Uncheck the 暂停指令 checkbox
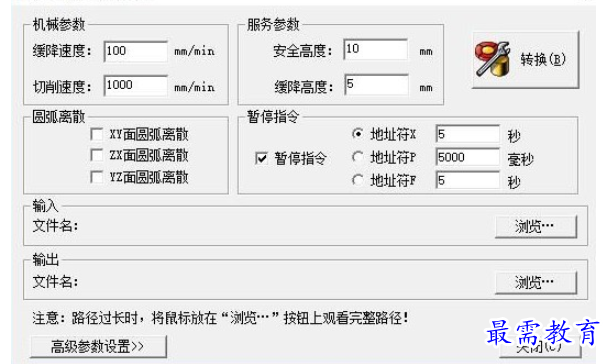The width and height of the screenshot is (608, 364). click(261, 158)
